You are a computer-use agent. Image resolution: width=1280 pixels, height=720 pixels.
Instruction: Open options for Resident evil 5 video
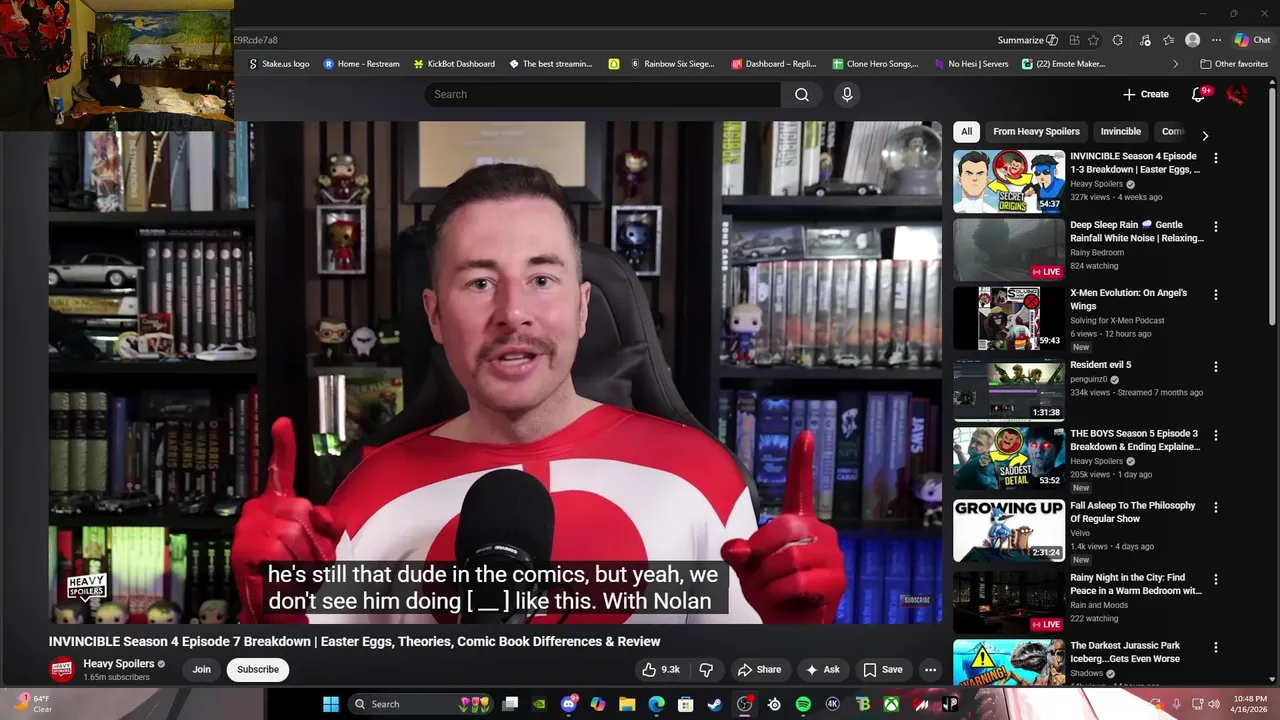(x=1216, y=367)
